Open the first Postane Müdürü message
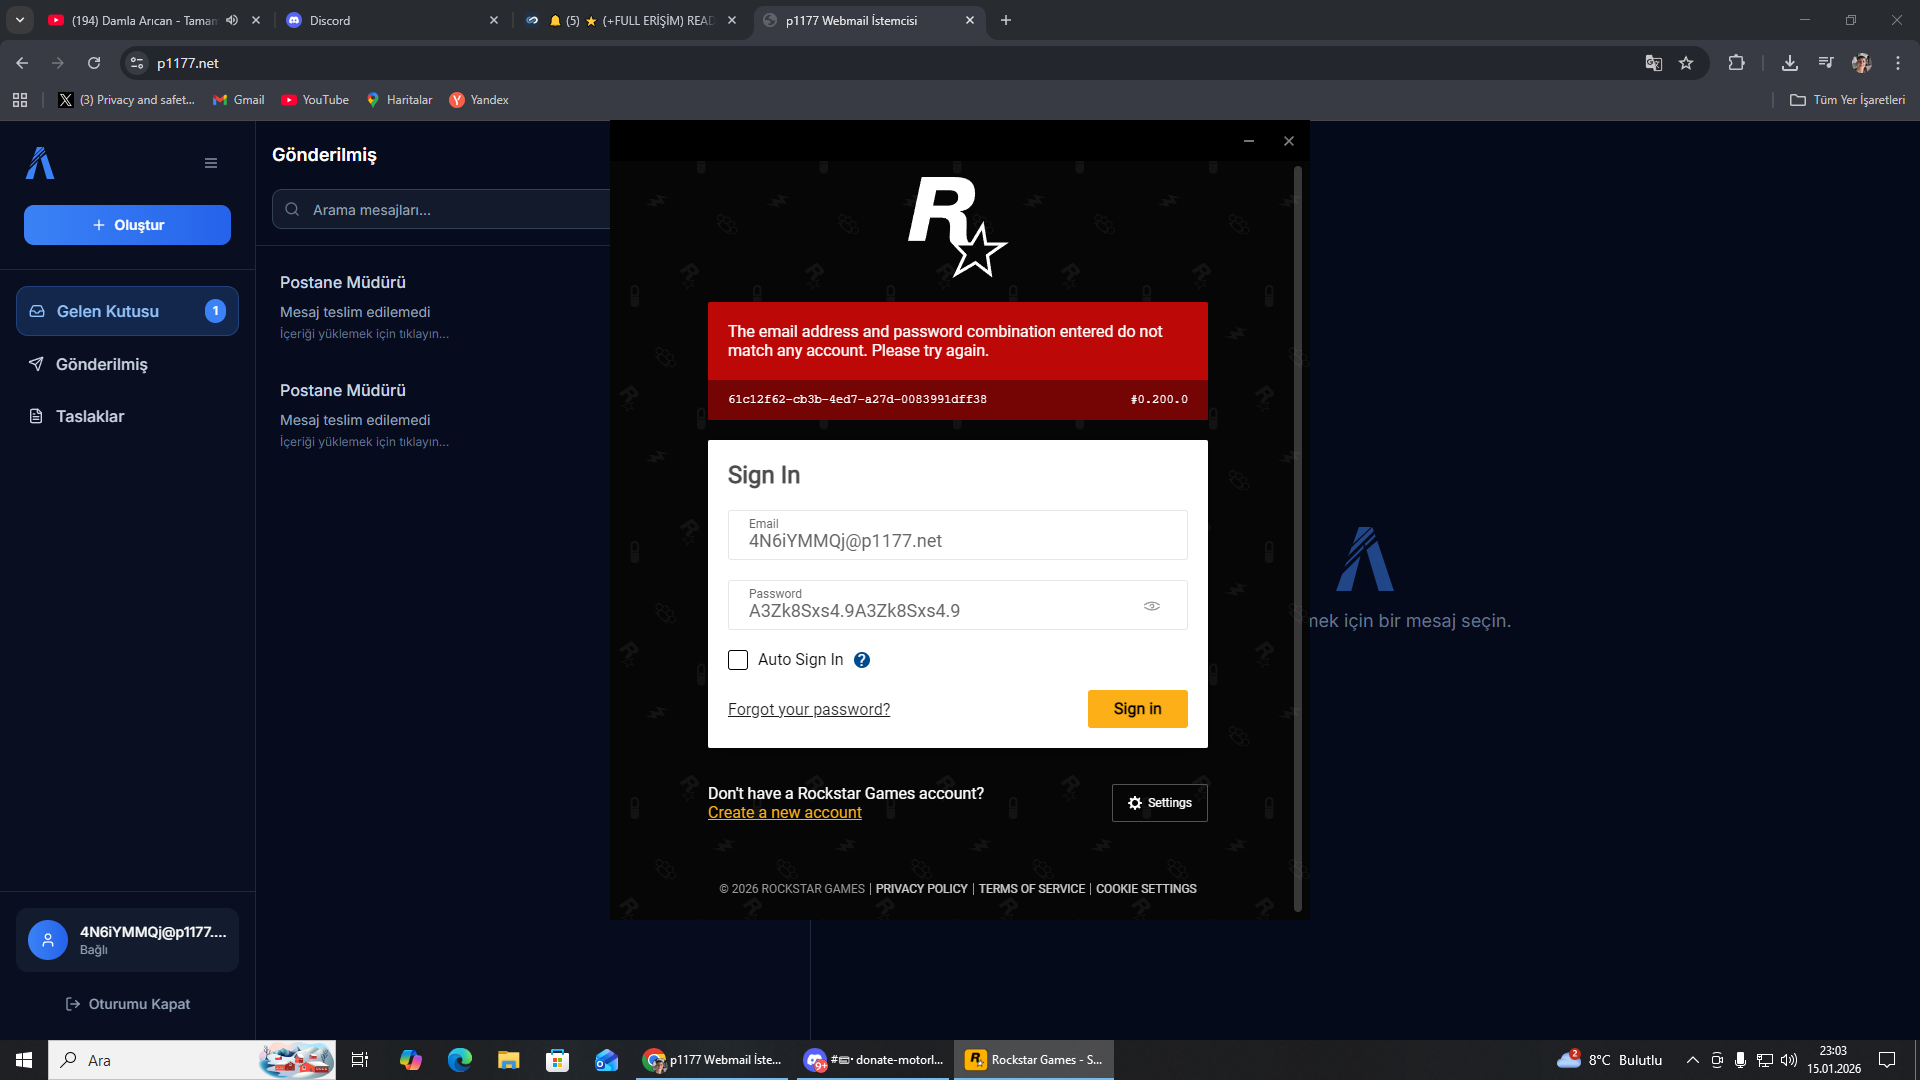Viewport: 1920px width, 1080px height. click(x=440, y=306)
